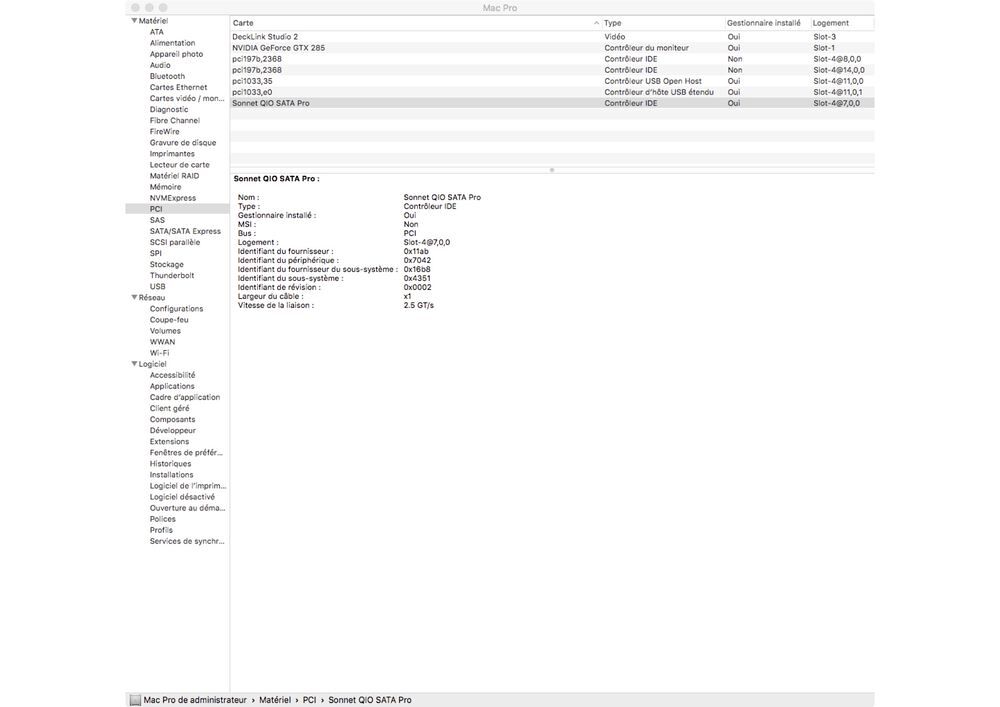Toggle sort arrow on Carte column
1000x707 pixels.
click(x=596, y=23)
